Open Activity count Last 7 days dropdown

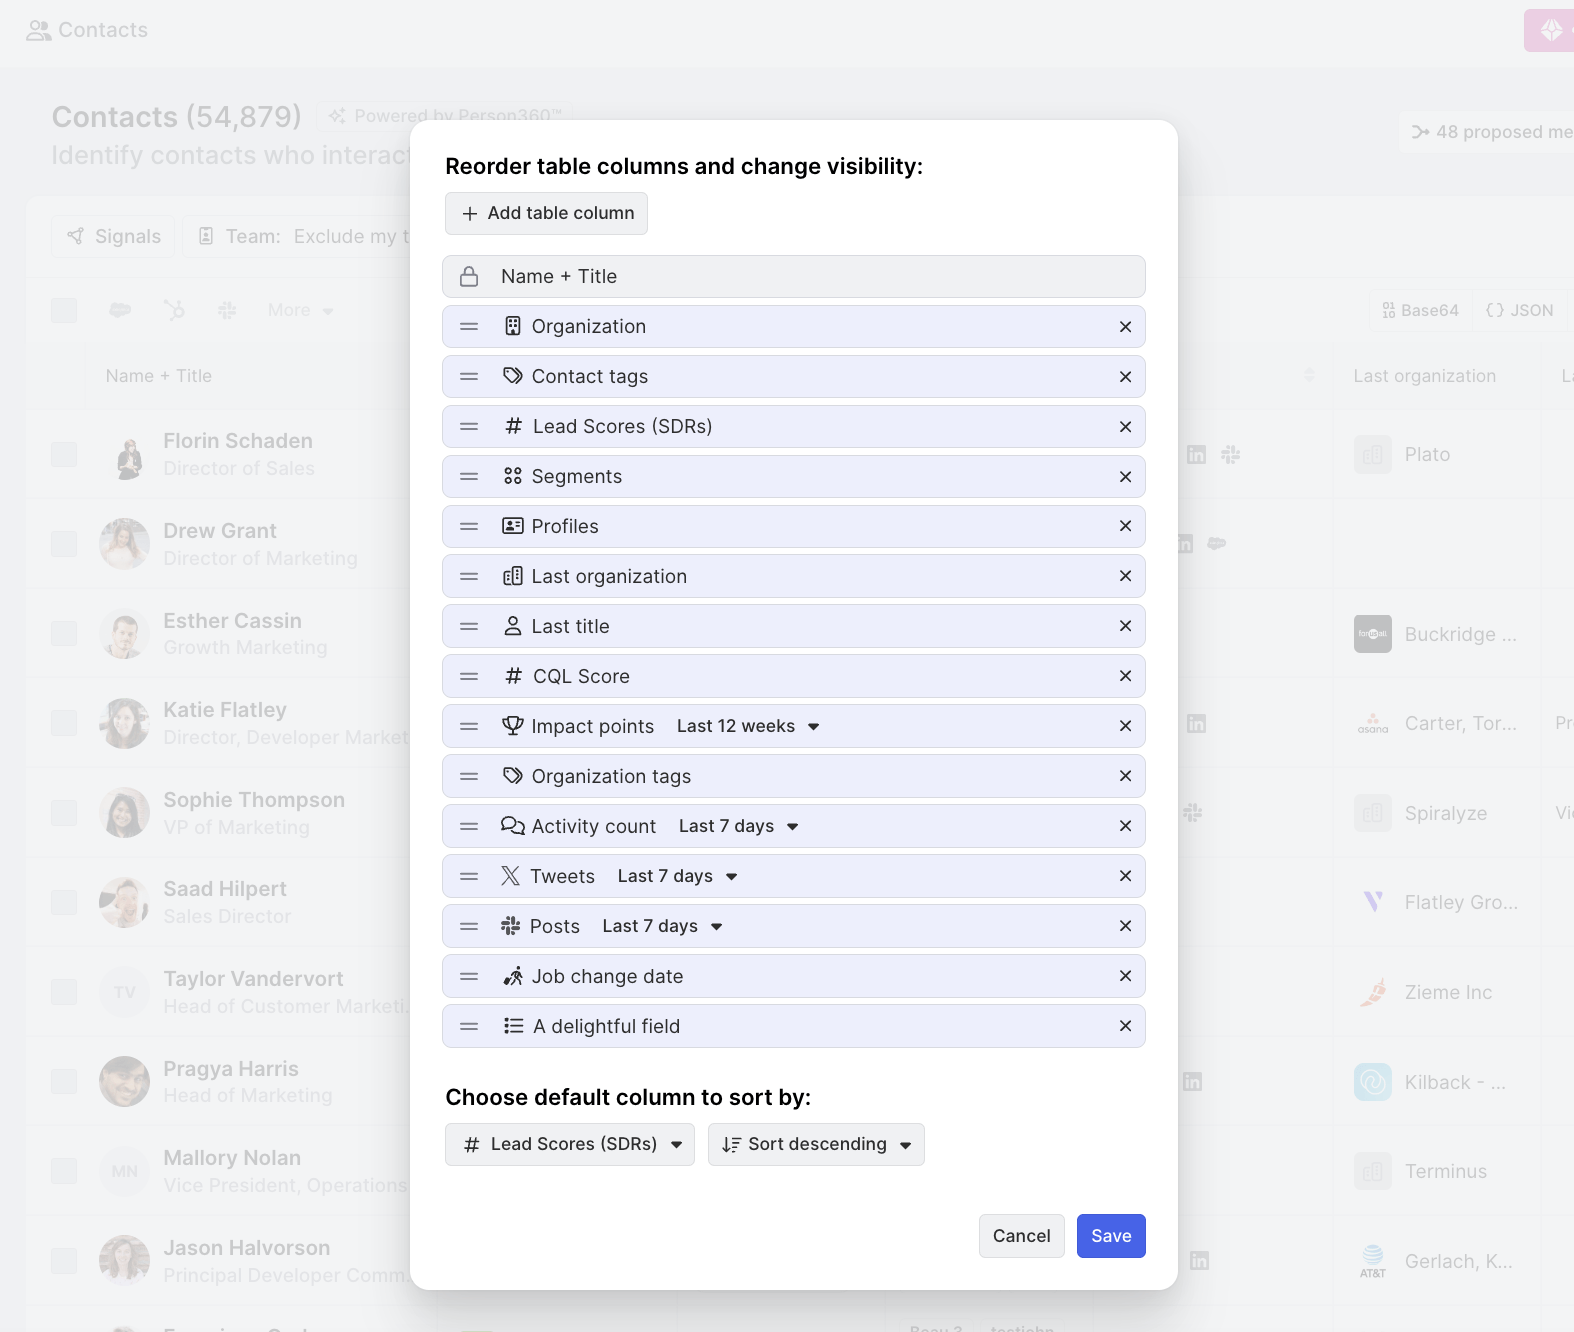click(x=738, y=827)
